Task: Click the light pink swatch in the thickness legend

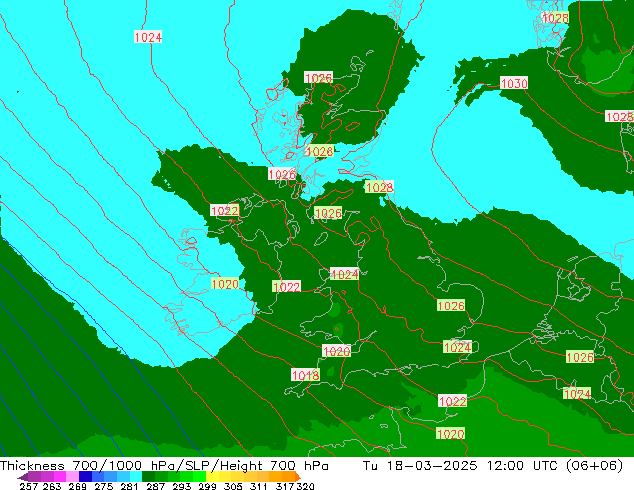Action: click(72, 476)
